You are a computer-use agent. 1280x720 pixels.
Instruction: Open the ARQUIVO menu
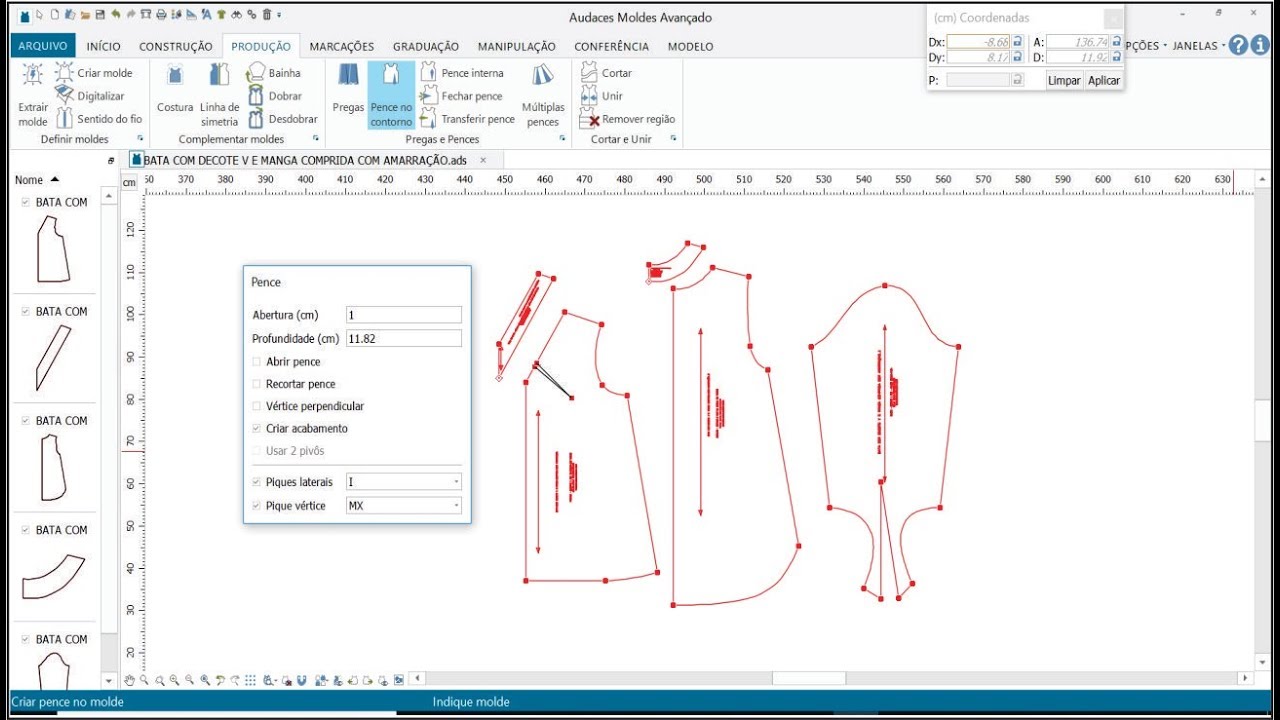pyautogui.click(x=43, y=46)
